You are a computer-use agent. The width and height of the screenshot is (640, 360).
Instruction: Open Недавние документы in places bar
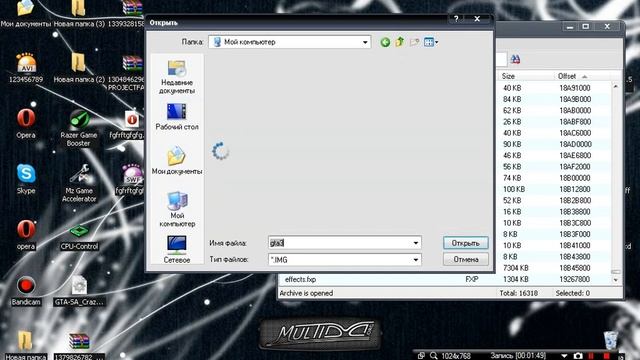[x=177, y=77]
